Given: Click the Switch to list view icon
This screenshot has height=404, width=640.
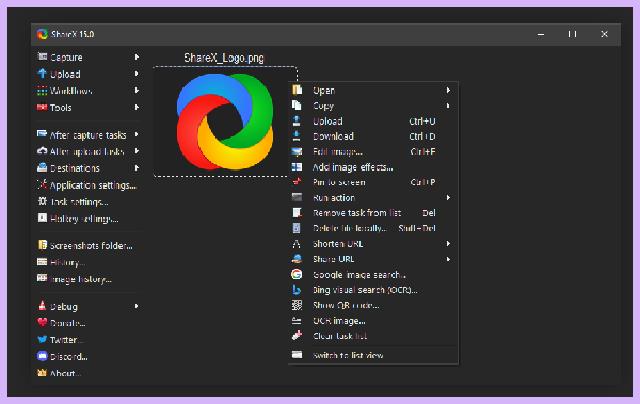Looking at the screenshot, I should coord(297,355).
